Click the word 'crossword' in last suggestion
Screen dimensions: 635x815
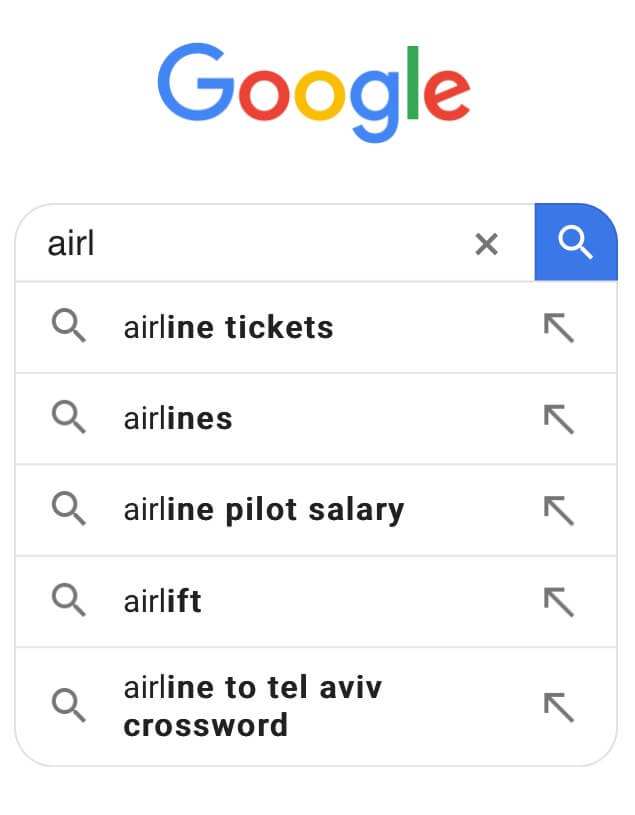(205, 725)
